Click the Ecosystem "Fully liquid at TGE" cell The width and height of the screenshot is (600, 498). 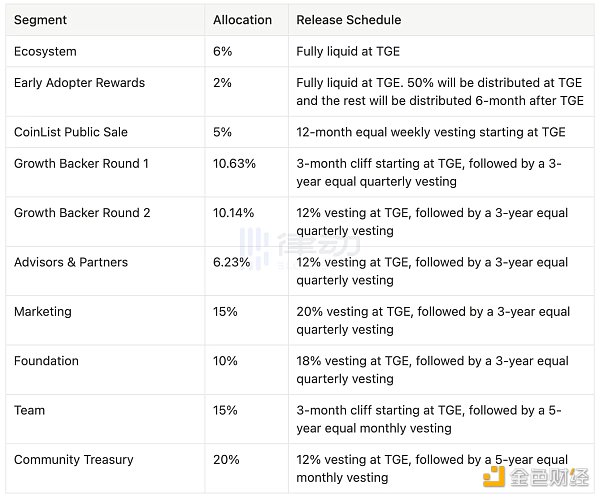click(x=354, y=52)
